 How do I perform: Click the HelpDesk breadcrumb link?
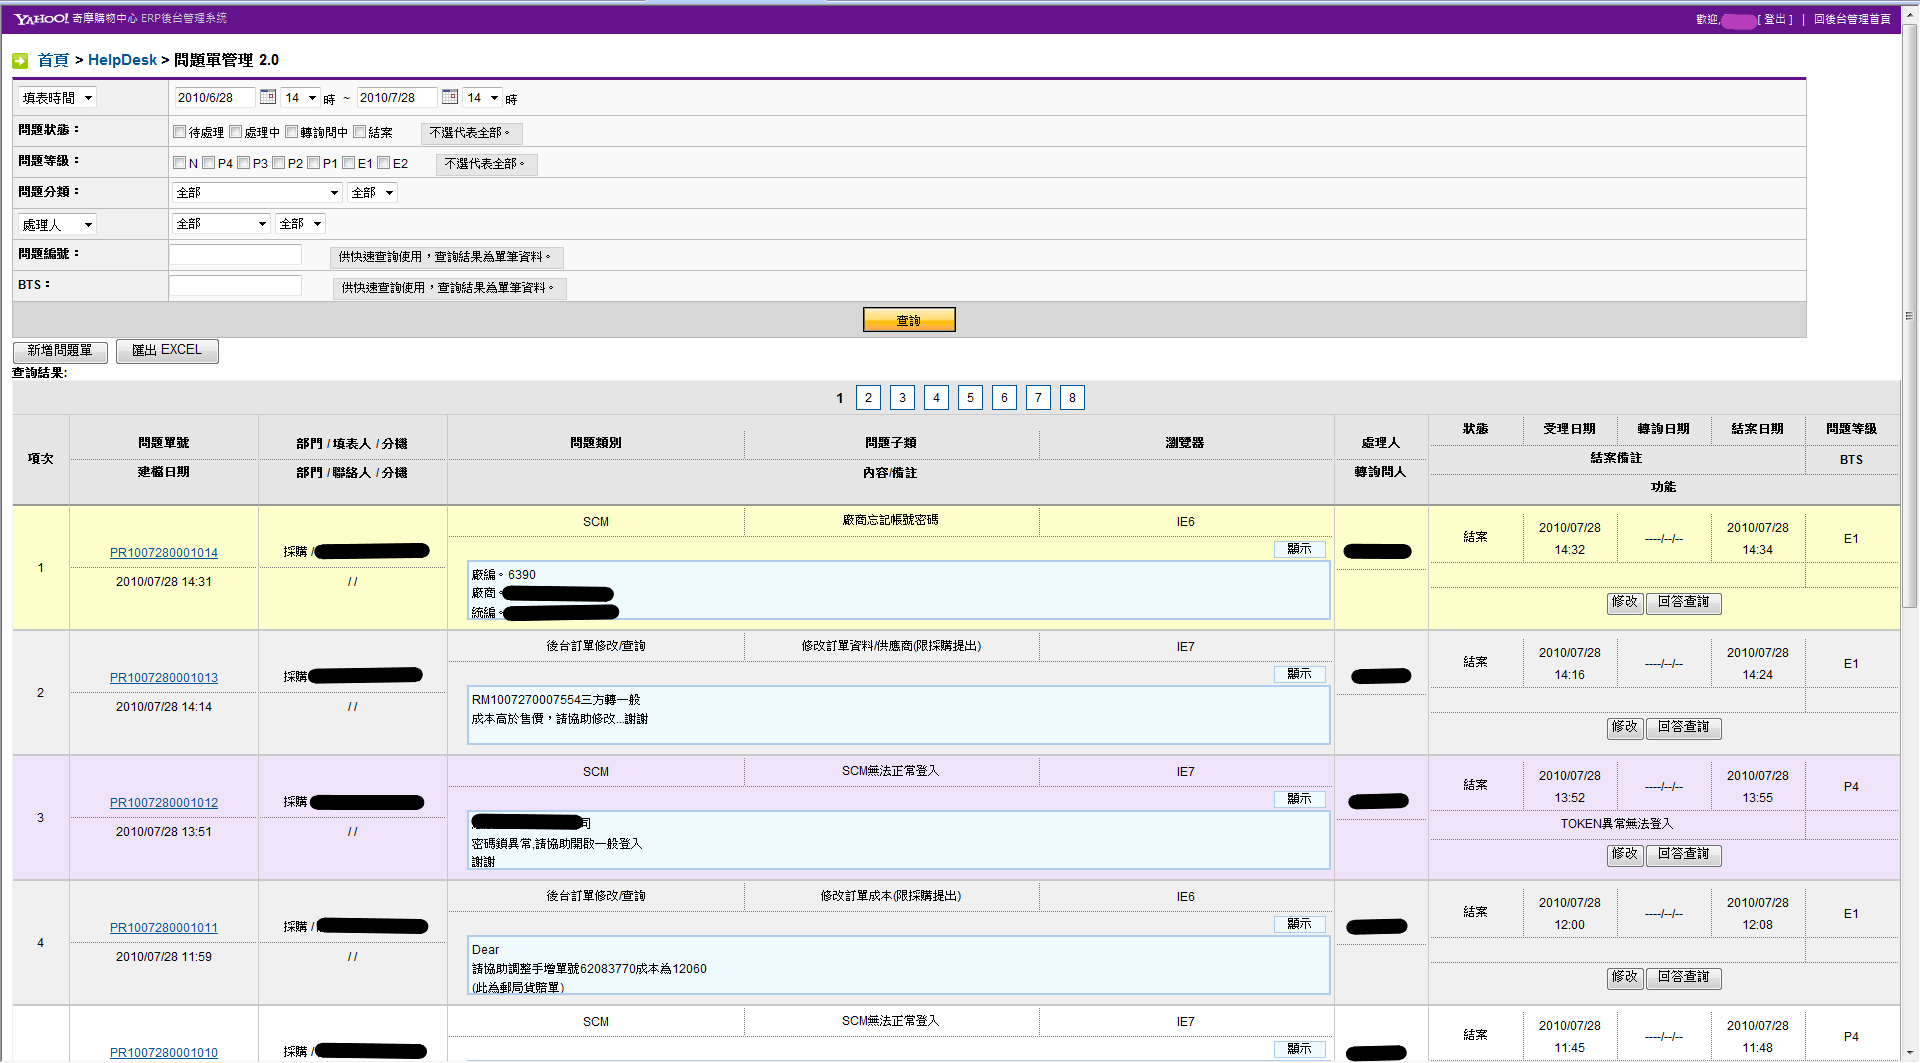pyautogui.click(x=122, y=60)
